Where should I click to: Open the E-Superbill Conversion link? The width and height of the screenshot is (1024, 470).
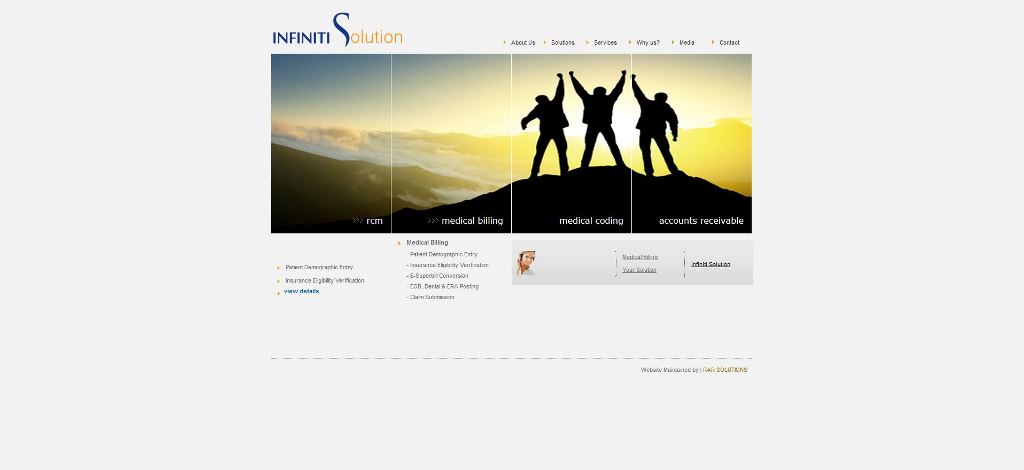click(x=439, y=276)
